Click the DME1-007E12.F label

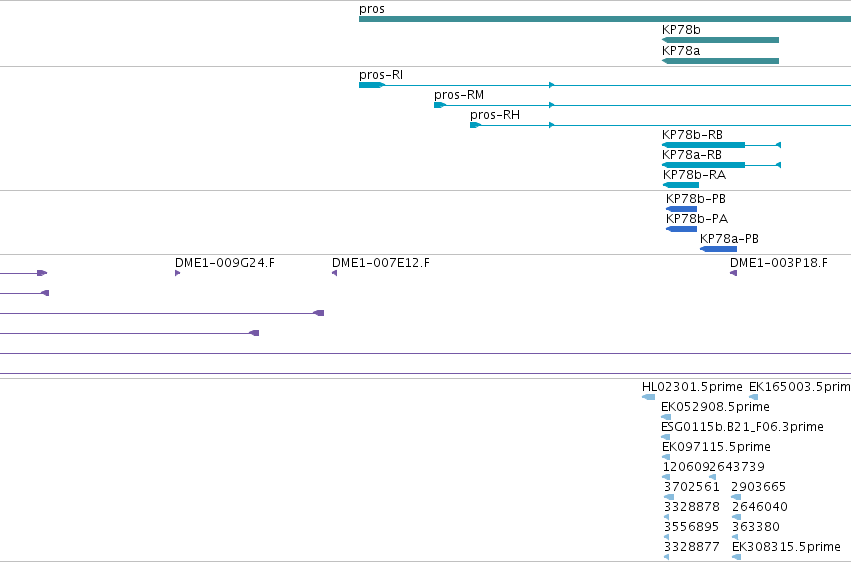pyautogui.click(x=380, y=263)
